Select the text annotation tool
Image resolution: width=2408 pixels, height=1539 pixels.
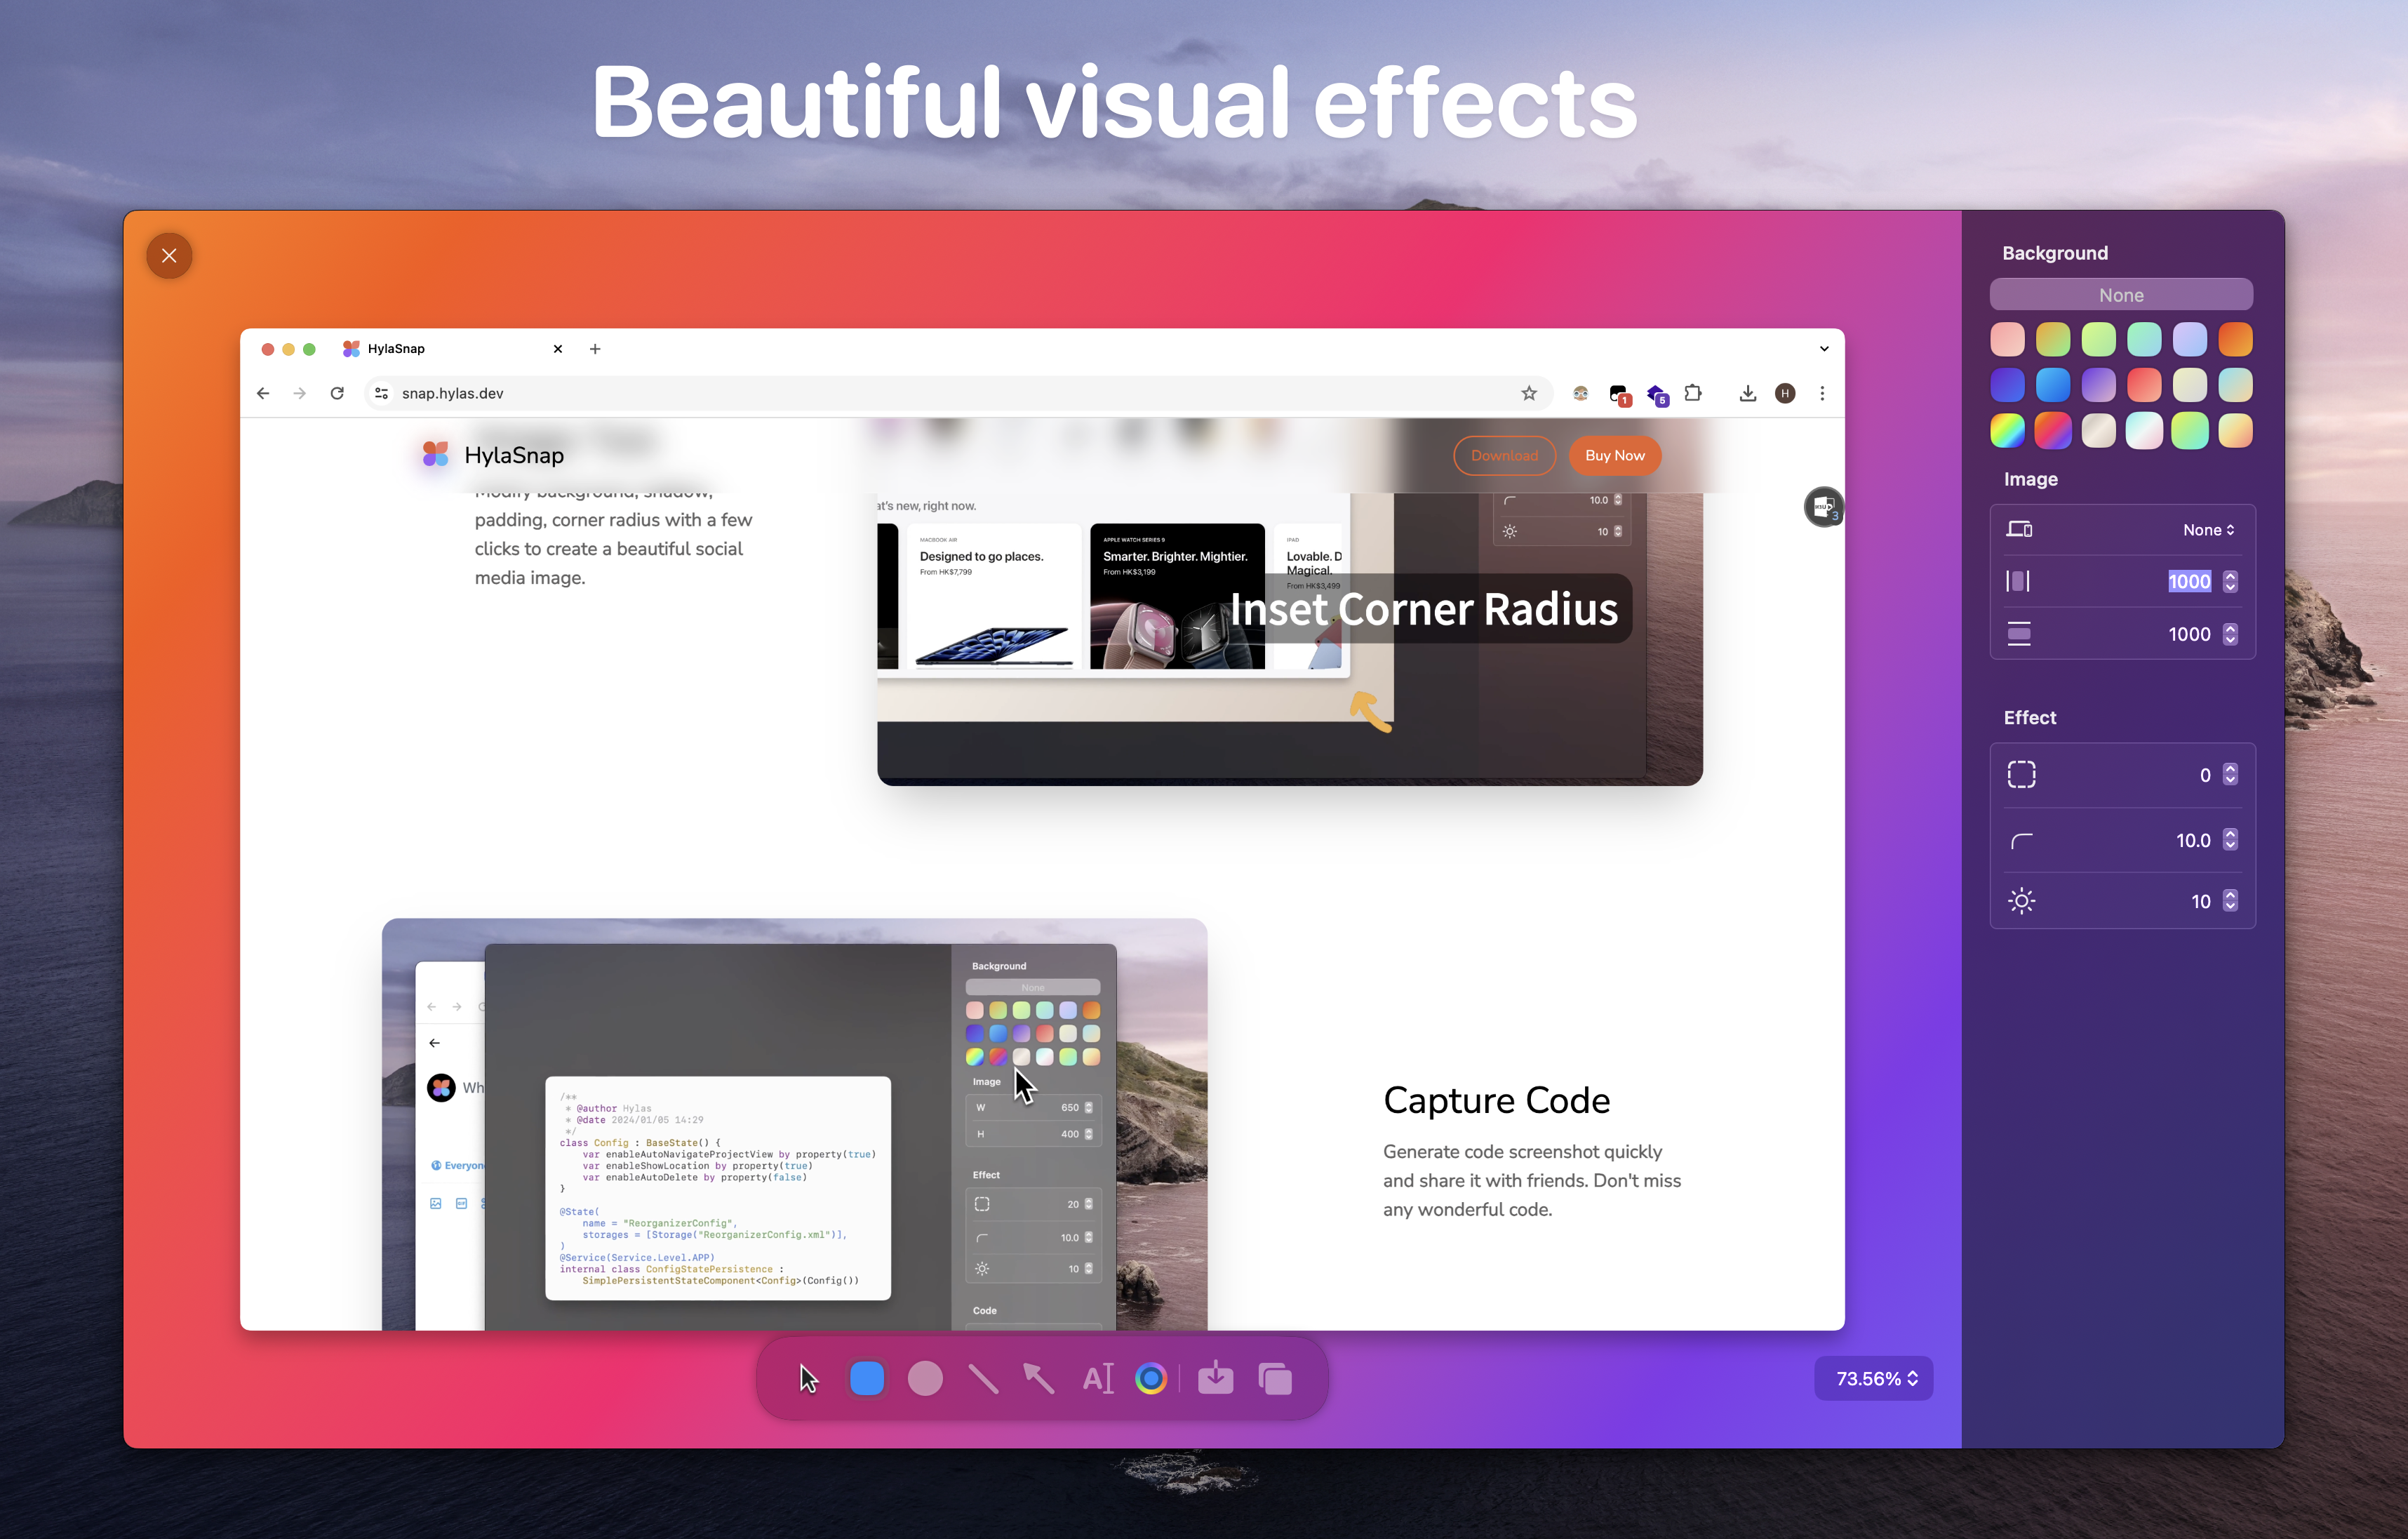click(1097, 1378)
